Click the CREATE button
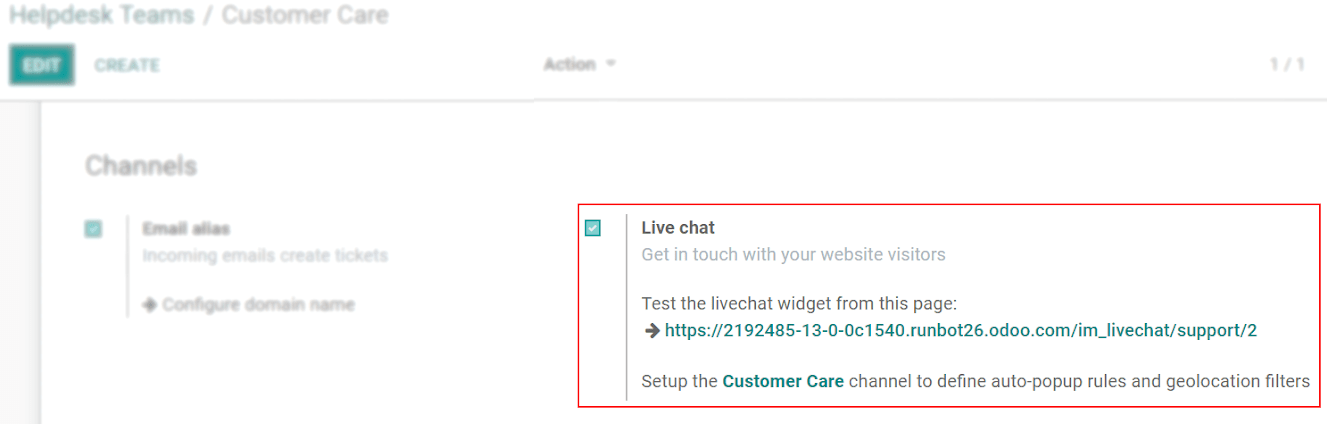This screenshot has height=424, width=1327. (x=127, y=65)
